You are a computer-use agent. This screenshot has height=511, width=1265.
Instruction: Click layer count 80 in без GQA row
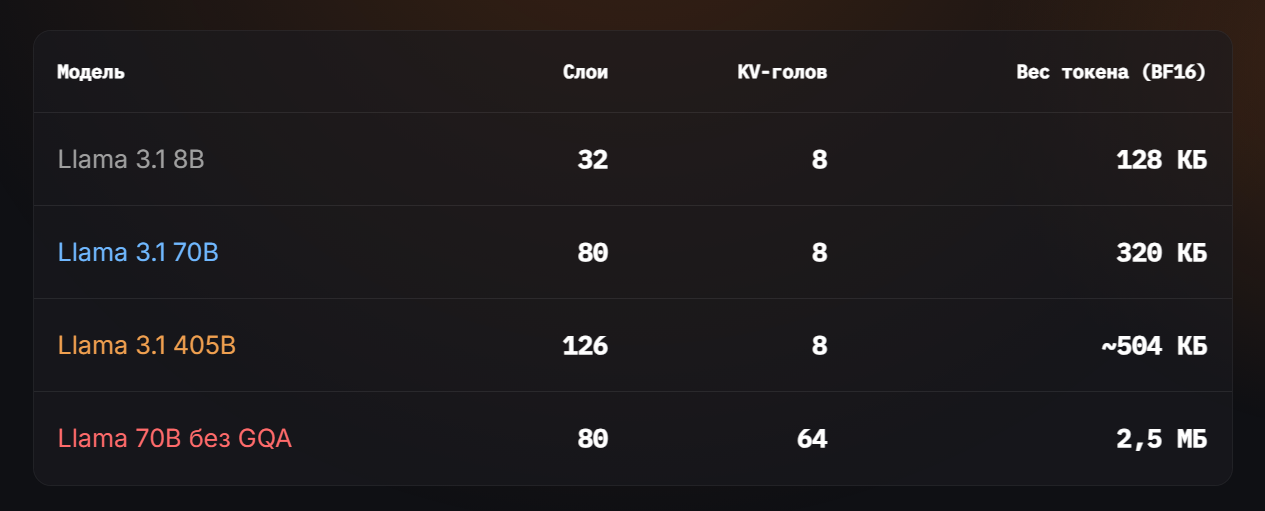tap(593, 438)
